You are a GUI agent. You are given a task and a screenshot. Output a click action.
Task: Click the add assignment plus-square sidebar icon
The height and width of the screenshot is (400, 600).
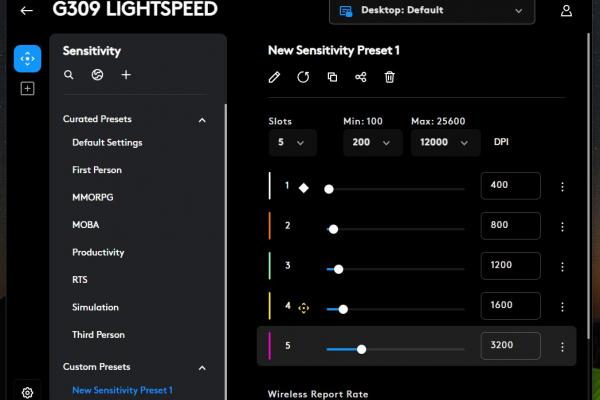pos(27,89)
